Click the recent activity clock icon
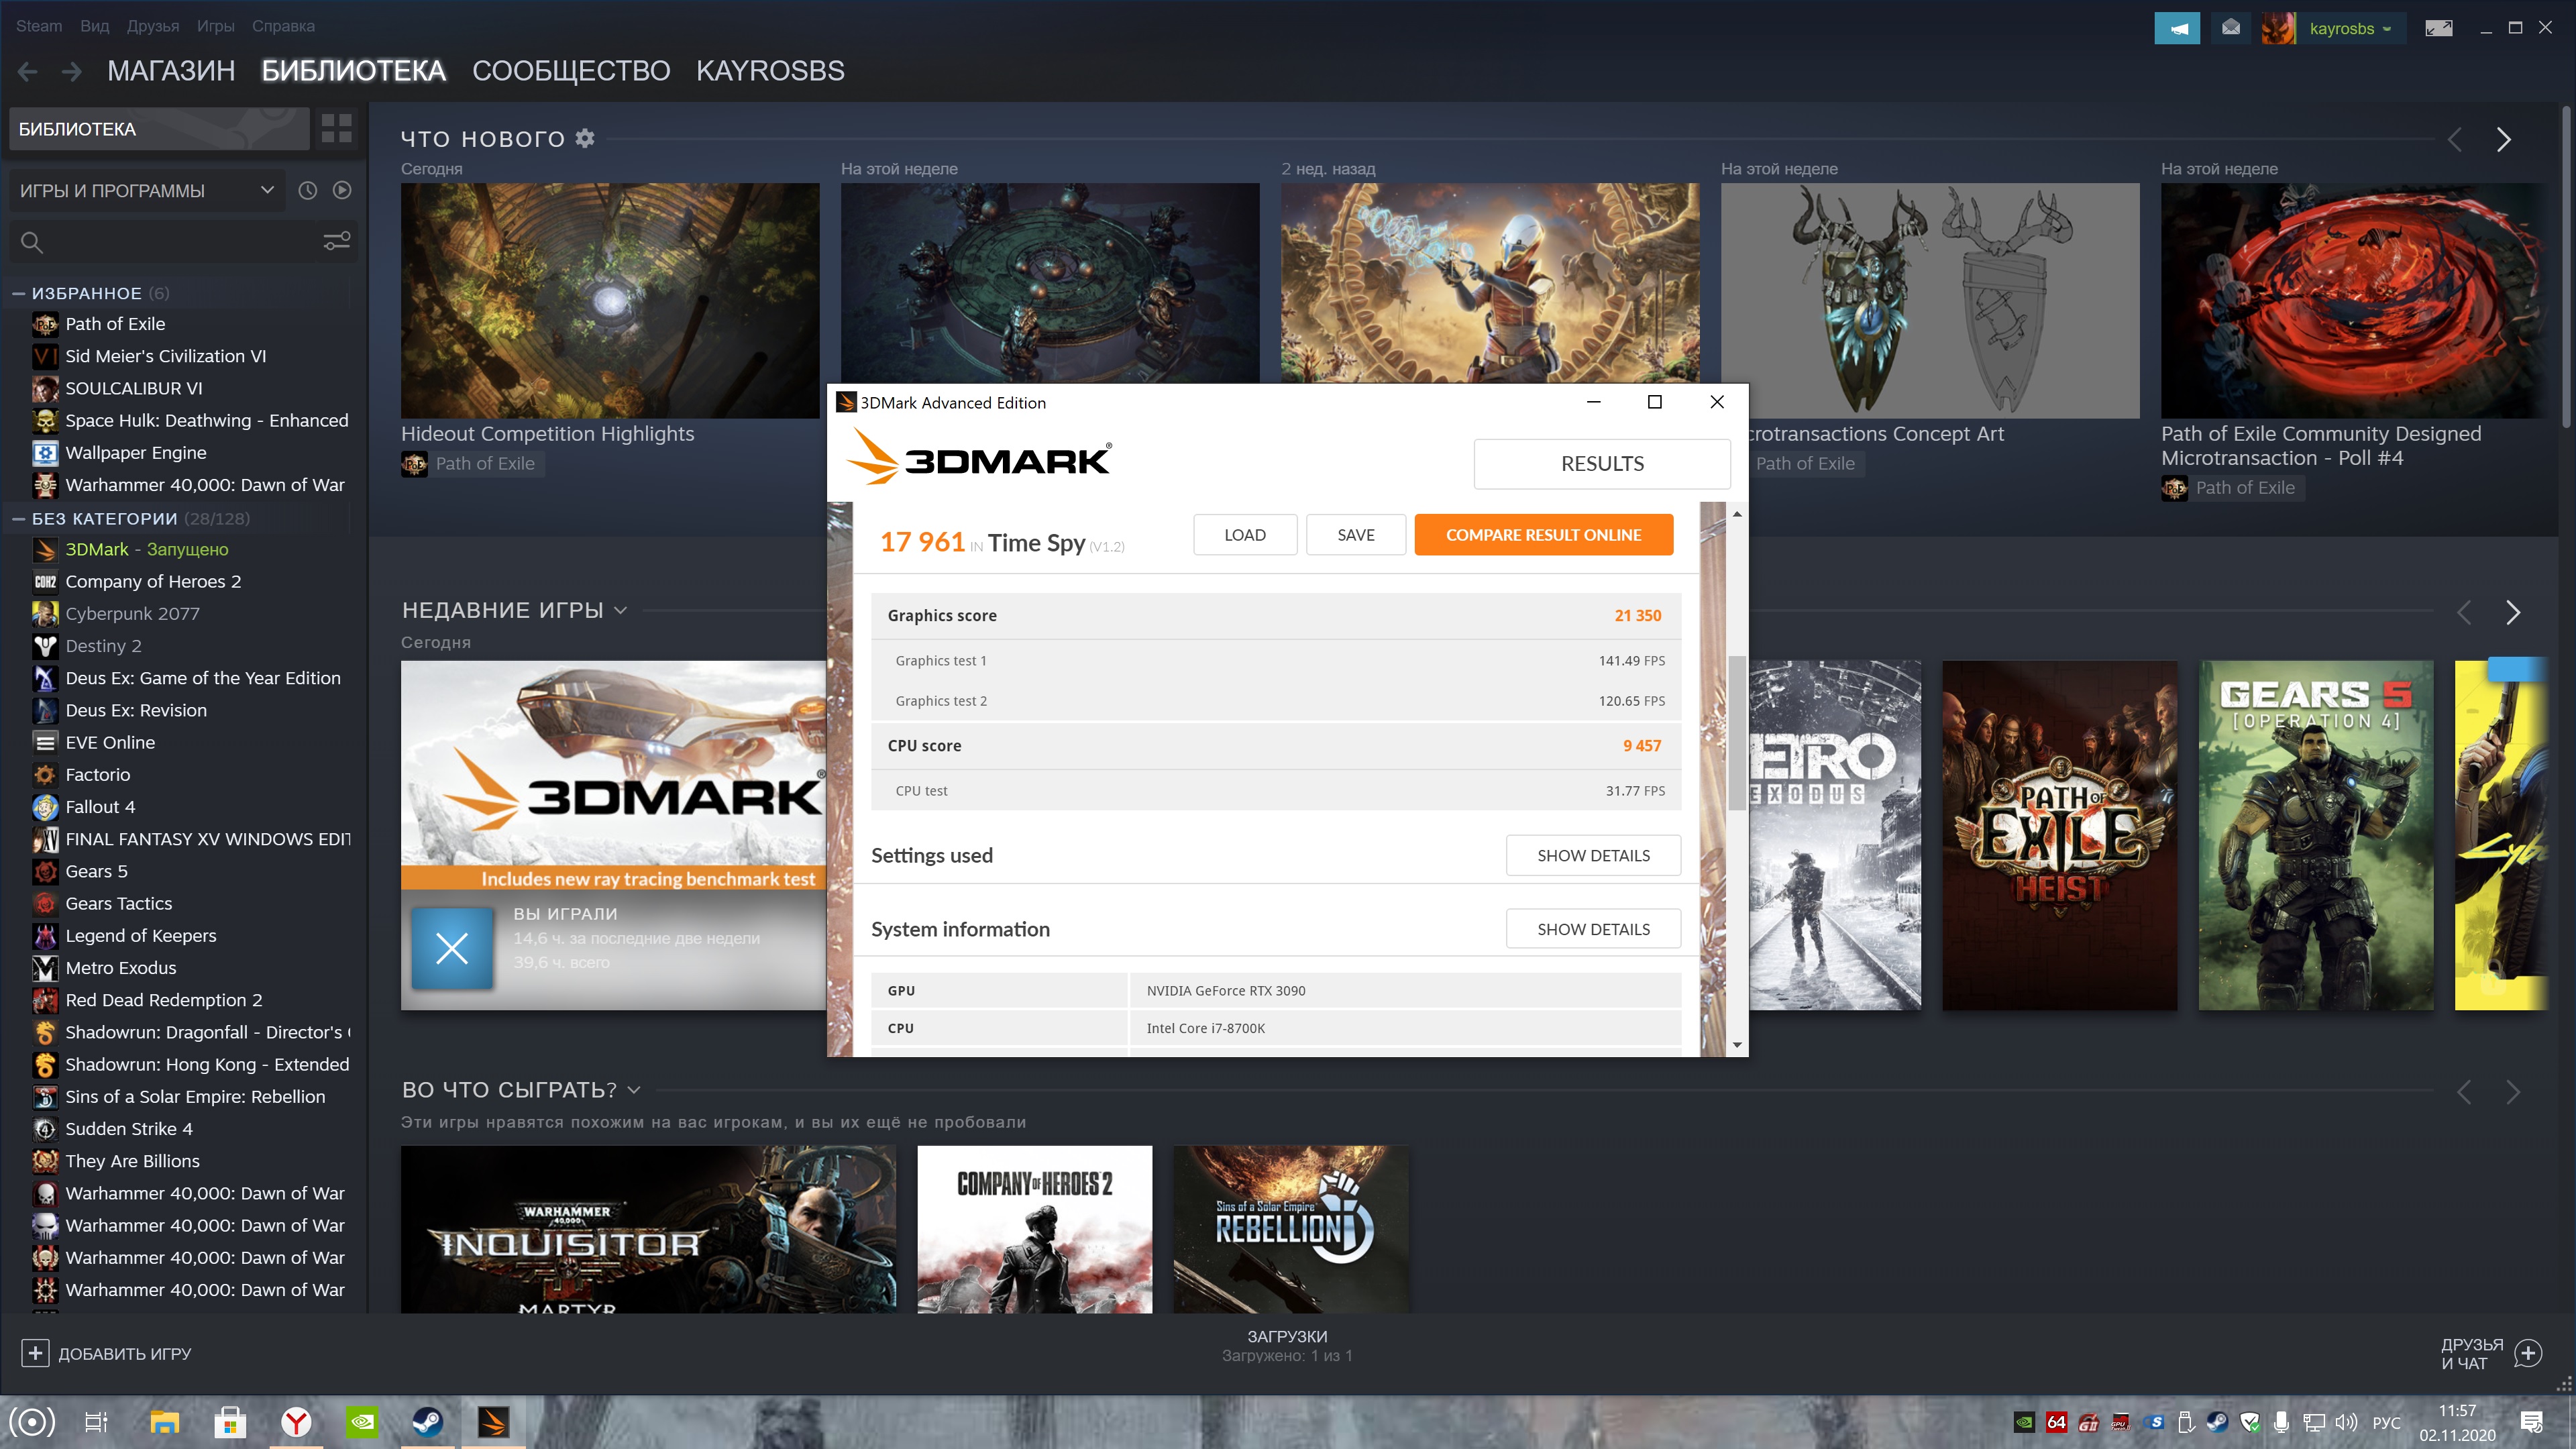This screenshot has width=2576, height=1449. point(308,190)
